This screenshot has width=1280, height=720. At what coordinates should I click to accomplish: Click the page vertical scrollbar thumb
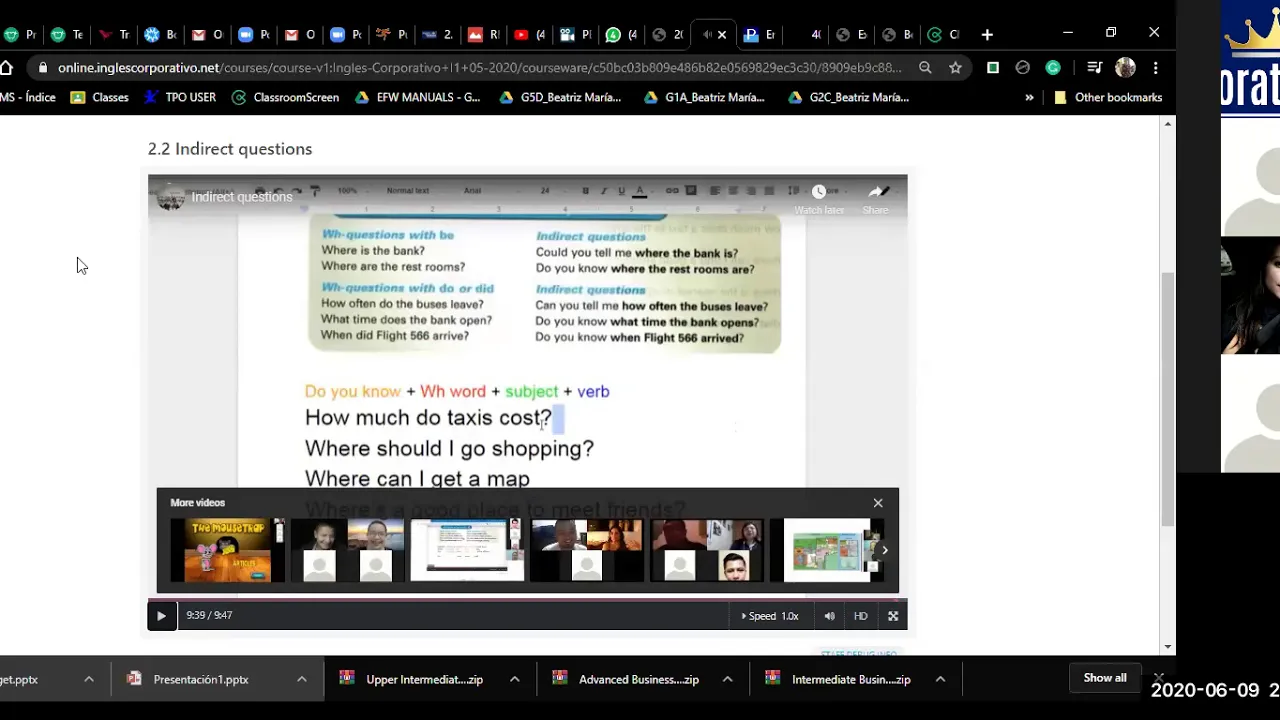[x=1167, y=398]
